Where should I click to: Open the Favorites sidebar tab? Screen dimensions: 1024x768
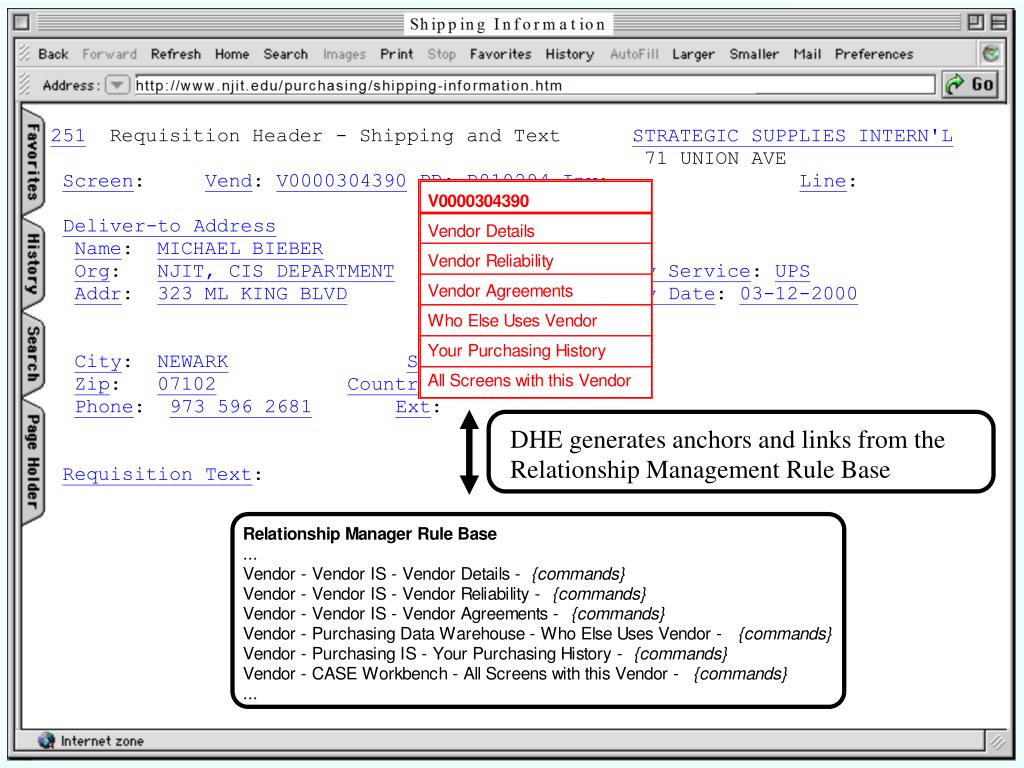click(x=33, y=161)
